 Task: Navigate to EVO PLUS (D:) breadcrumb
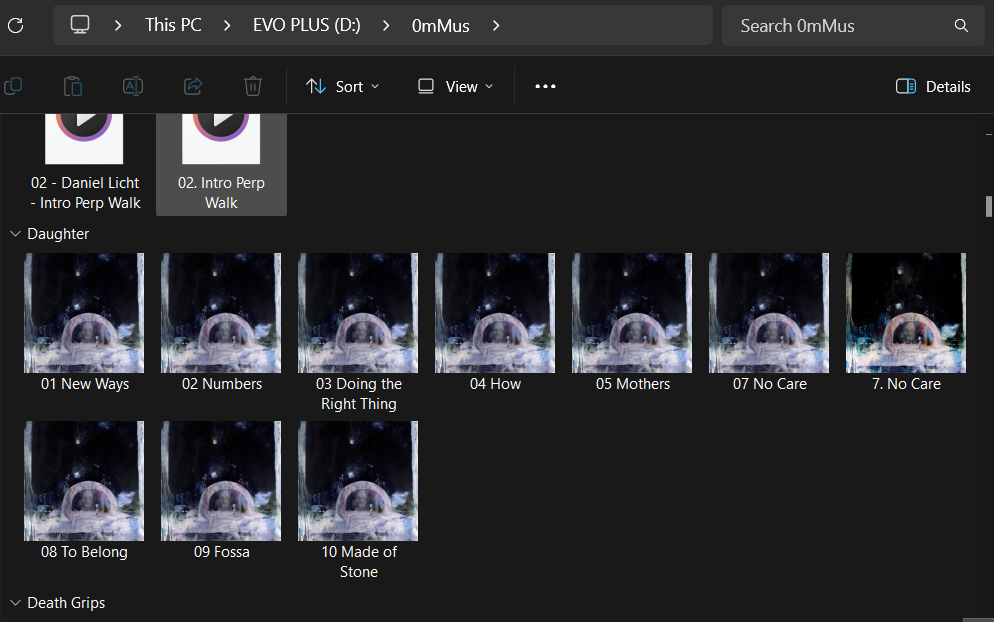point(307,25)
